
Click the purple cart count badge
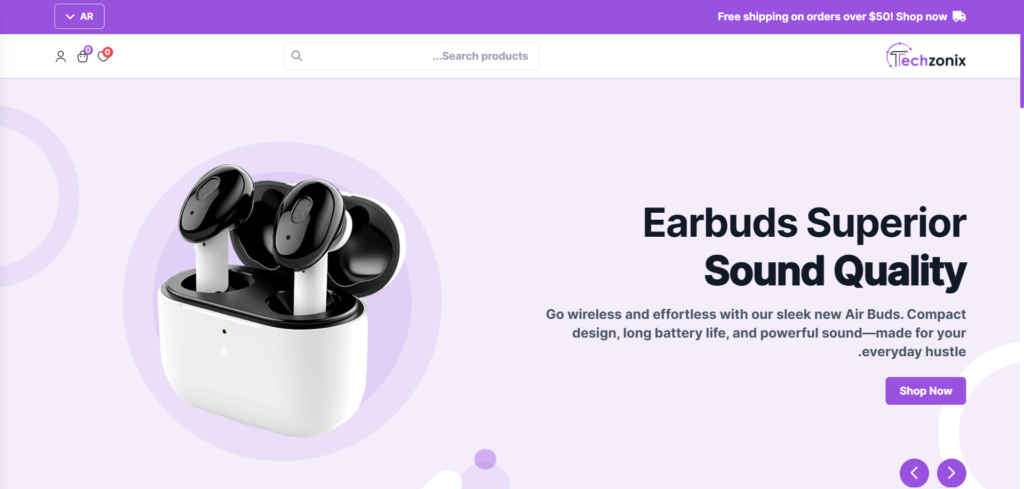[x=88, y=50]
